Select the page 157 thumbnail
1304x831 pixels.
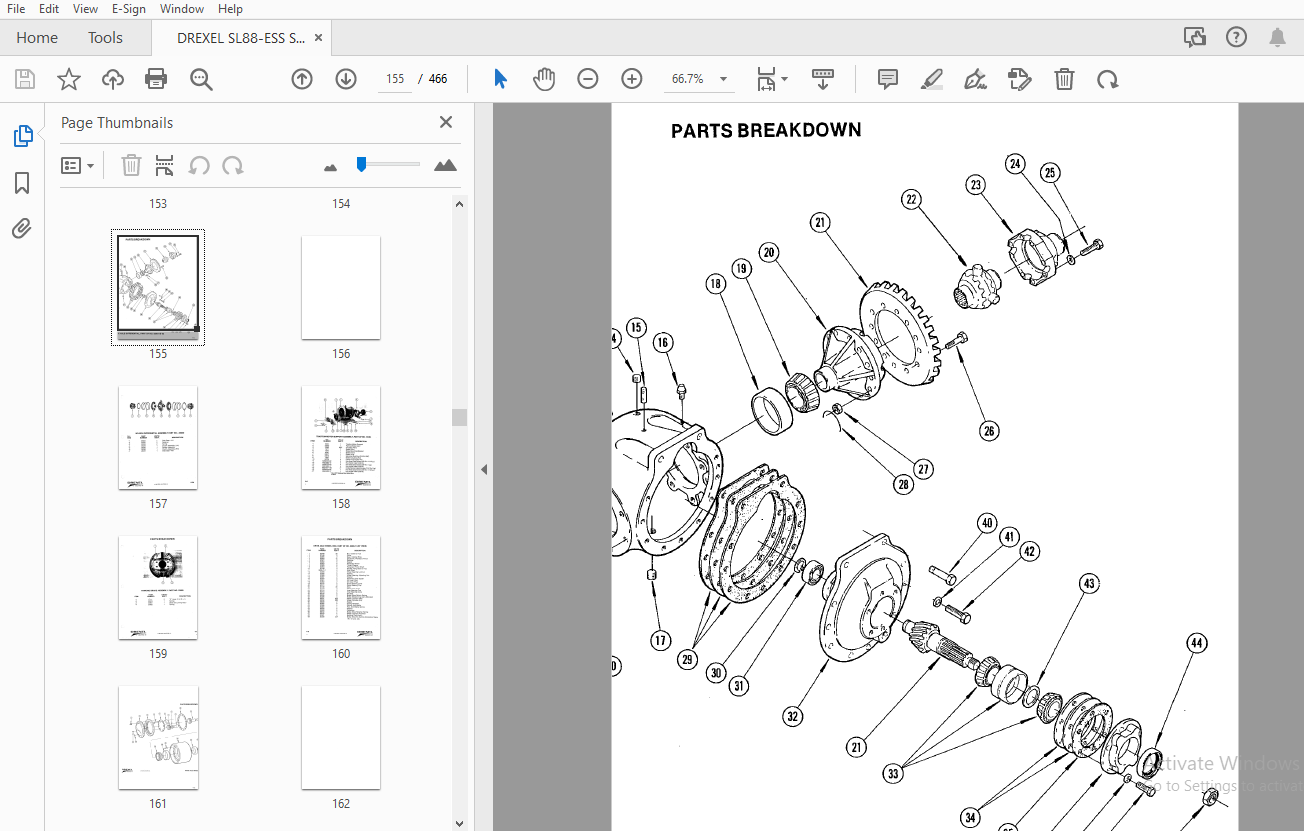click(x=158, y=438)
